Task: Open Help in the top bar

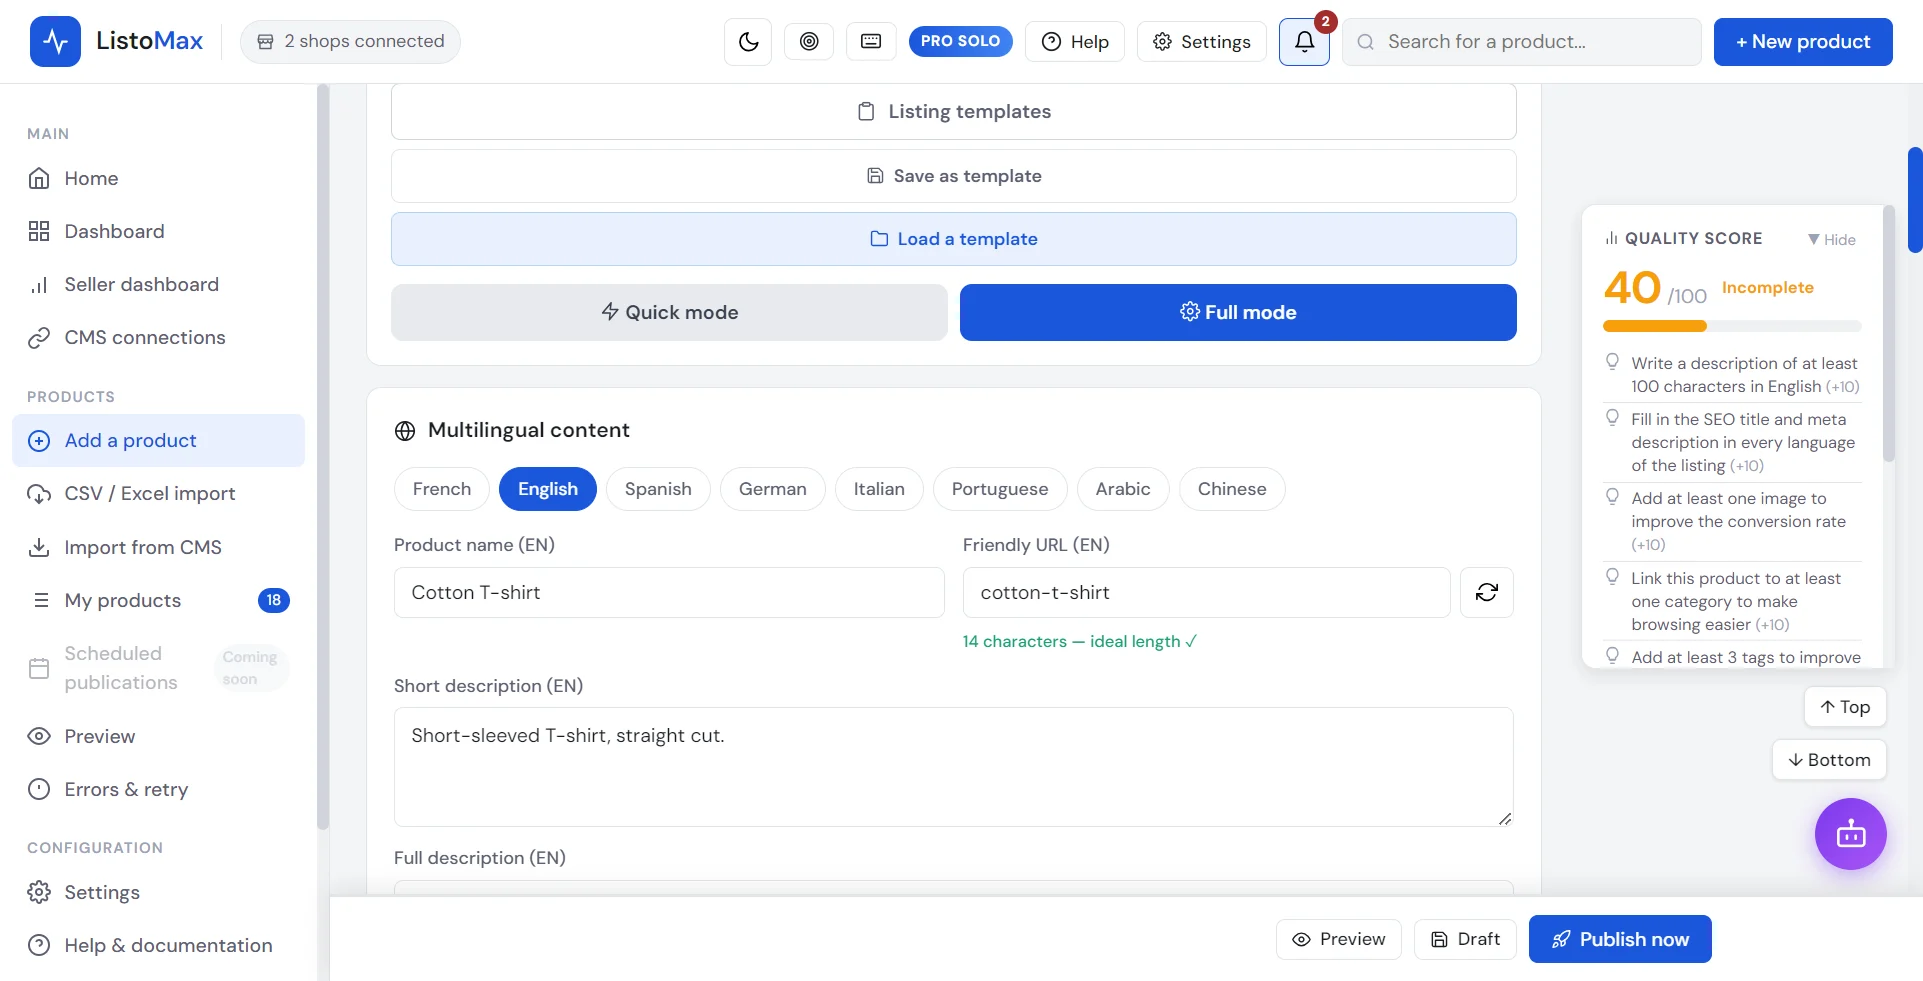Action: 1075,42
